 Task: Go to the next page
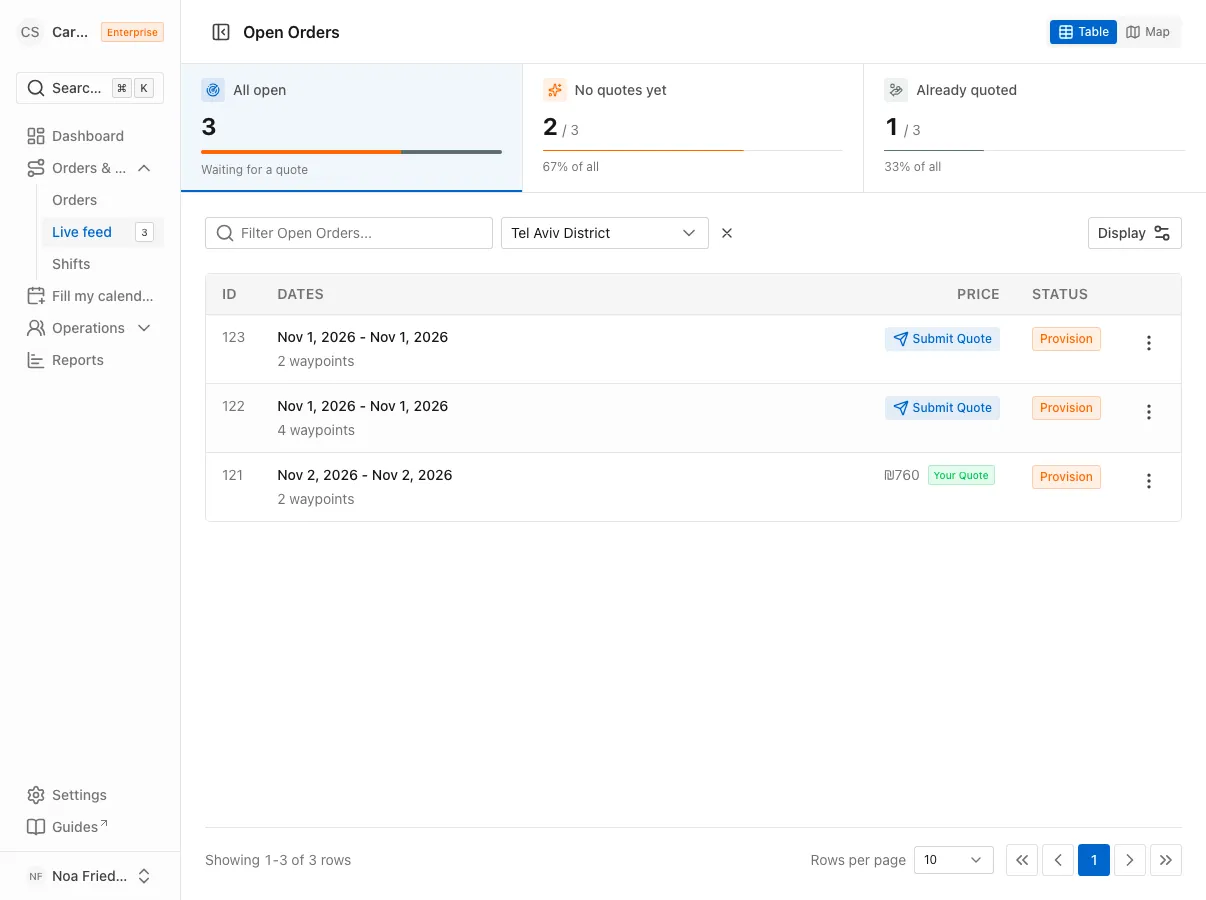coord(1130,860)
